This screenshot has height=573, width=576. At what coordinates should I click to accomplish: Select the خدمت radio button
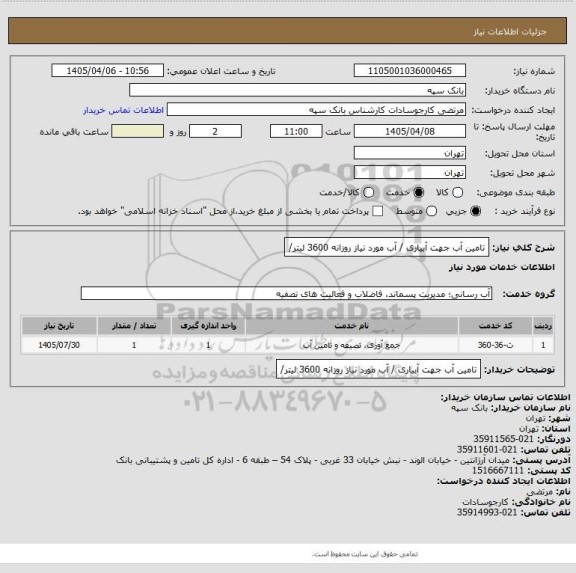pos(418,192)
